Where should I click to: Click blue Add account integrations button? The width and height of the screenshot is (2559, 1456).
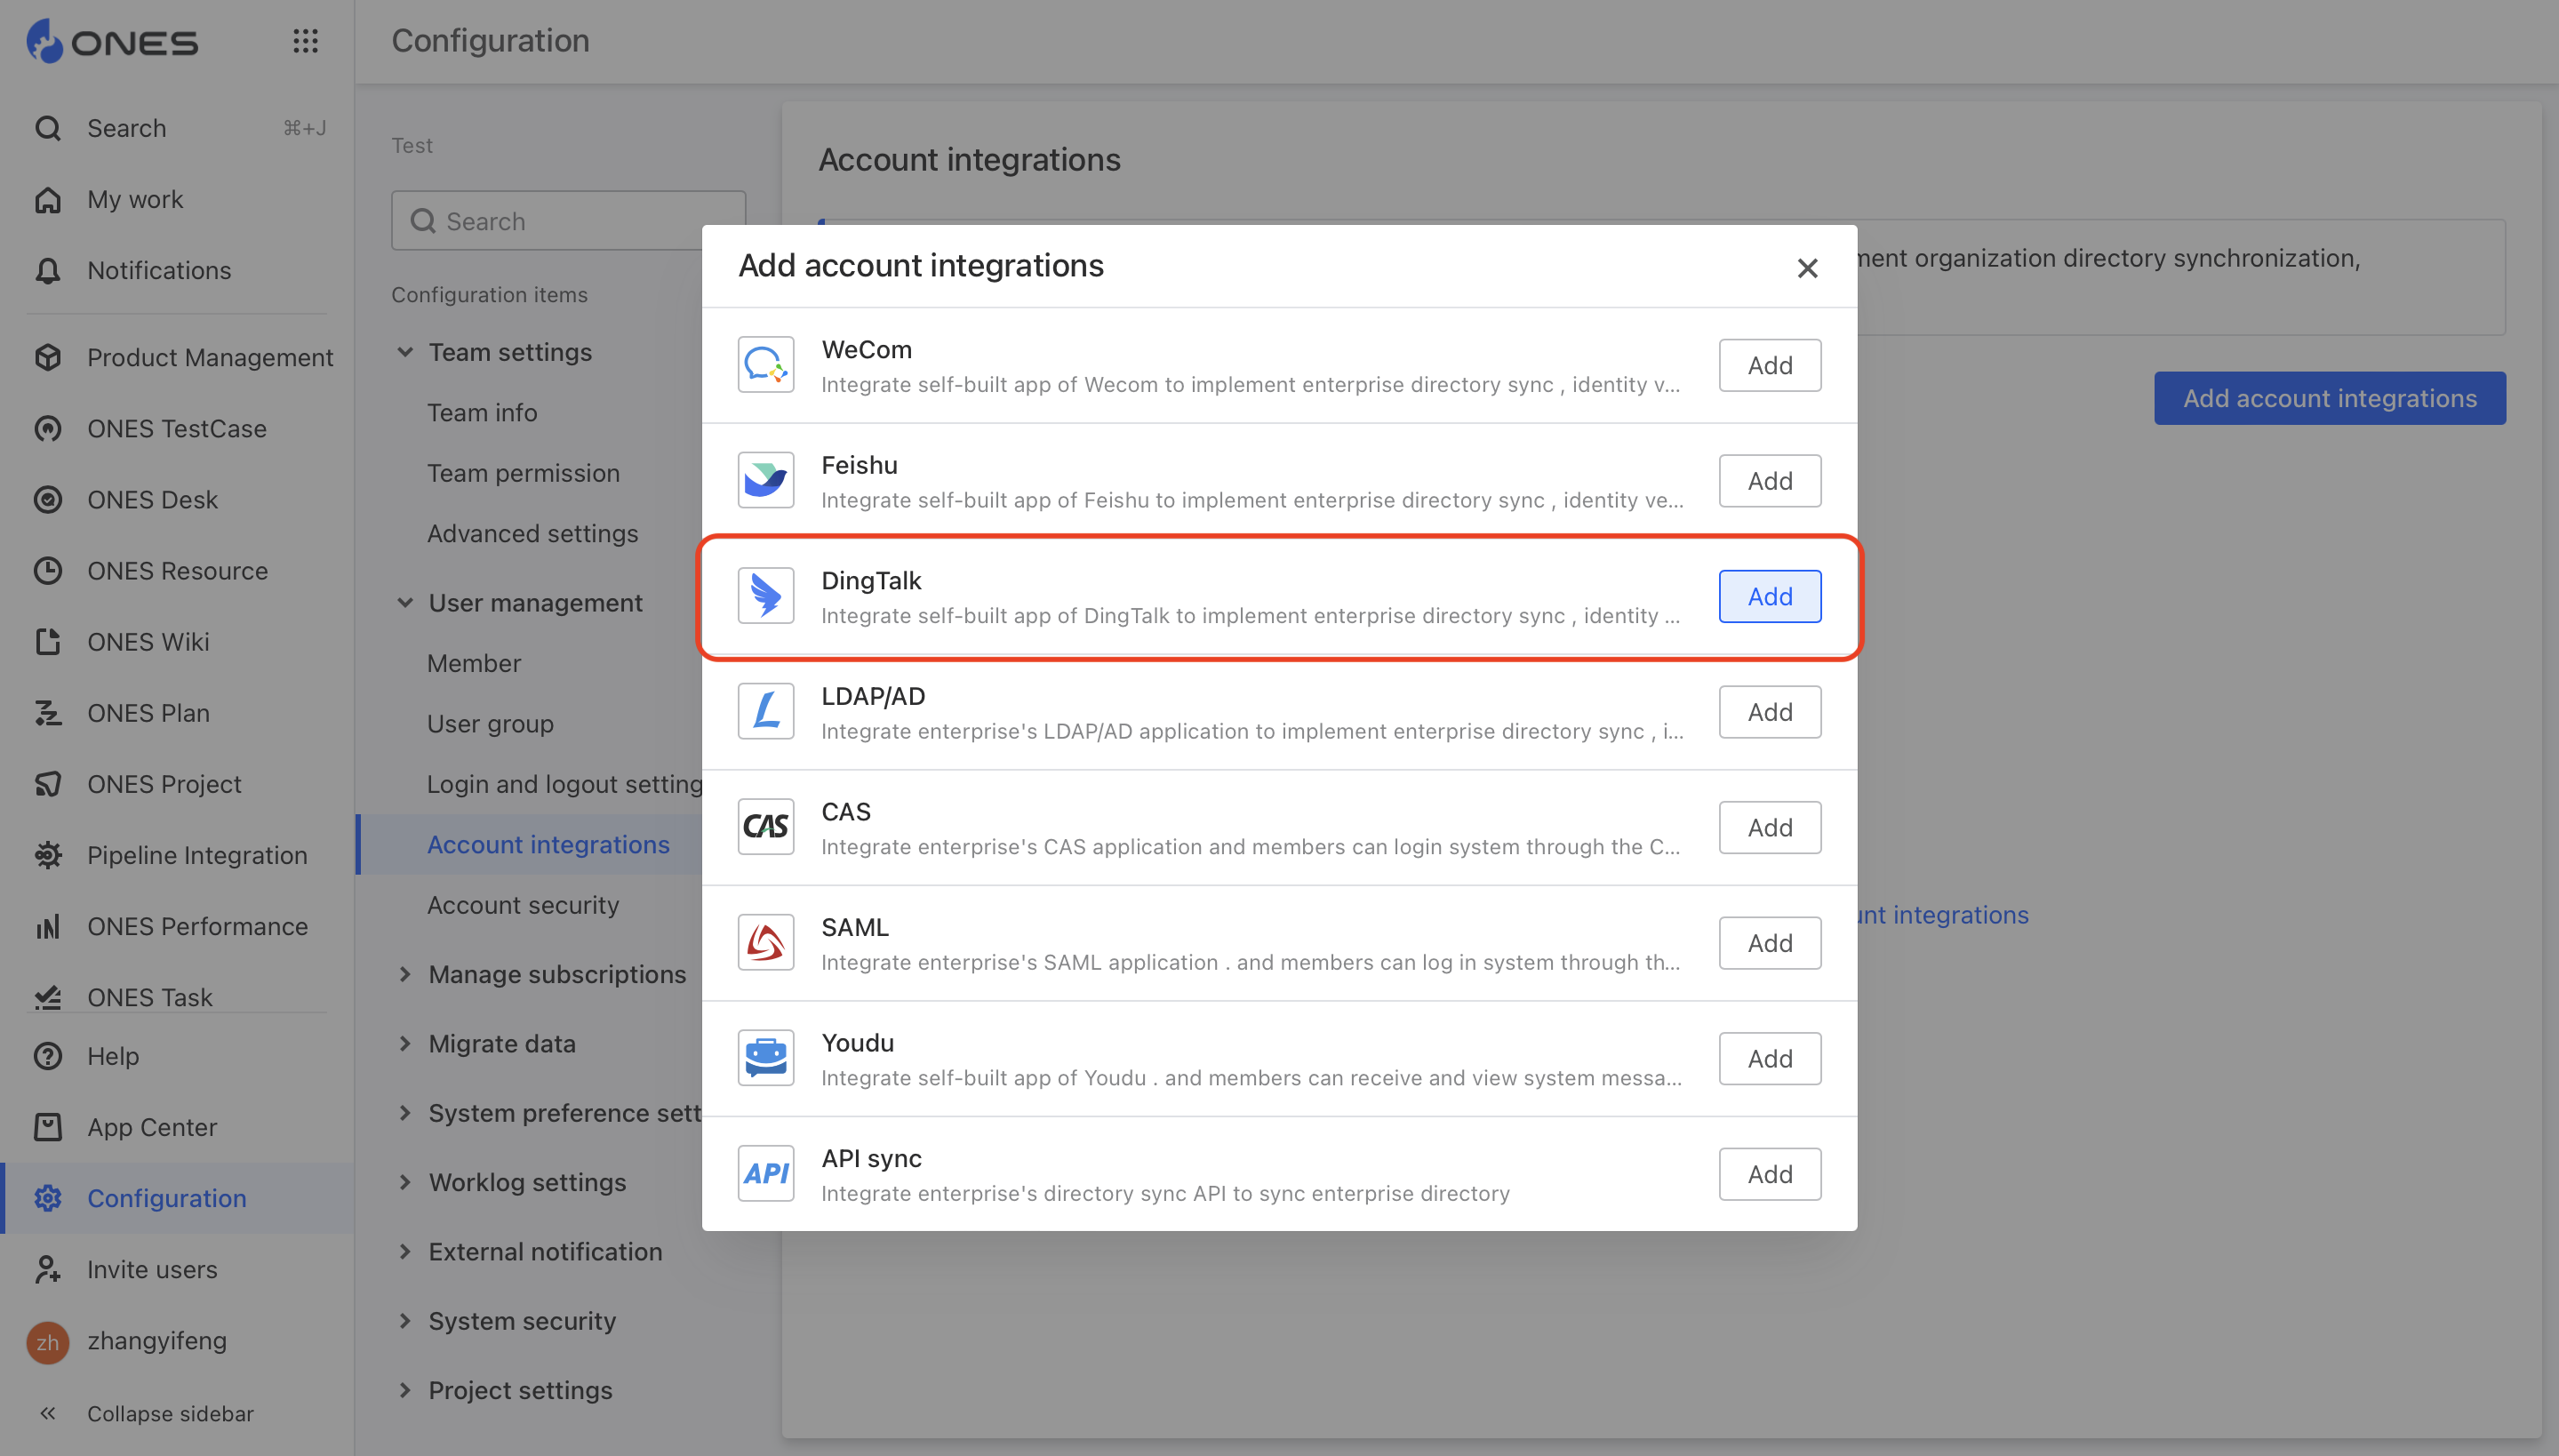pyautogui.click(x=2329, y=398)
